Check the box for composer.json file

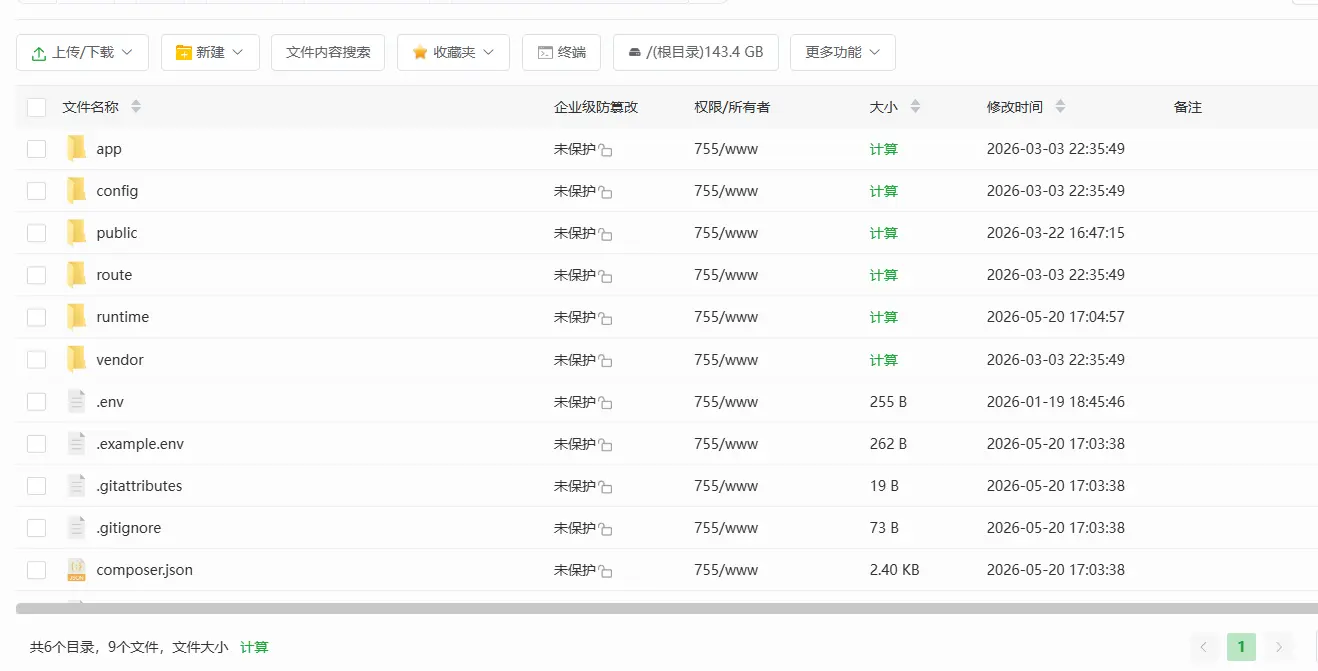coord(37,570)
